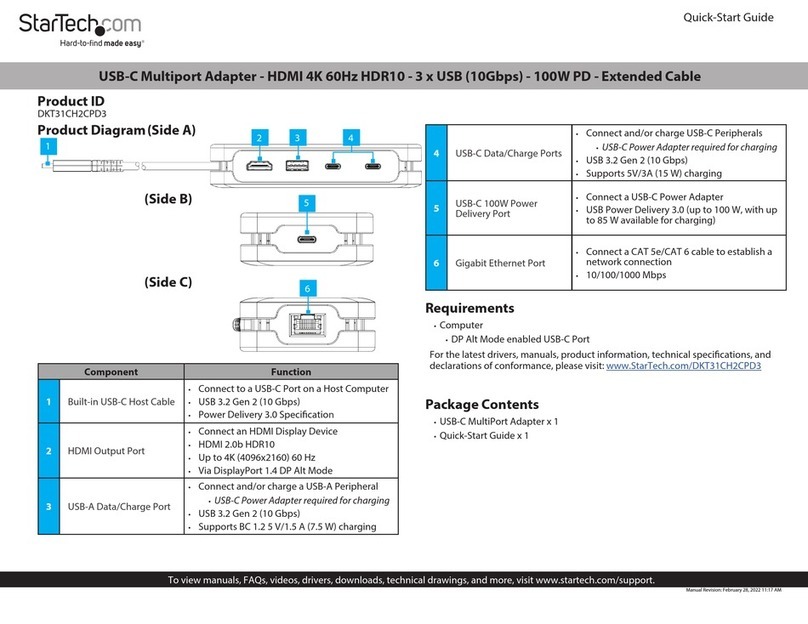Click the Requirements heading

[x=469, y=308]
